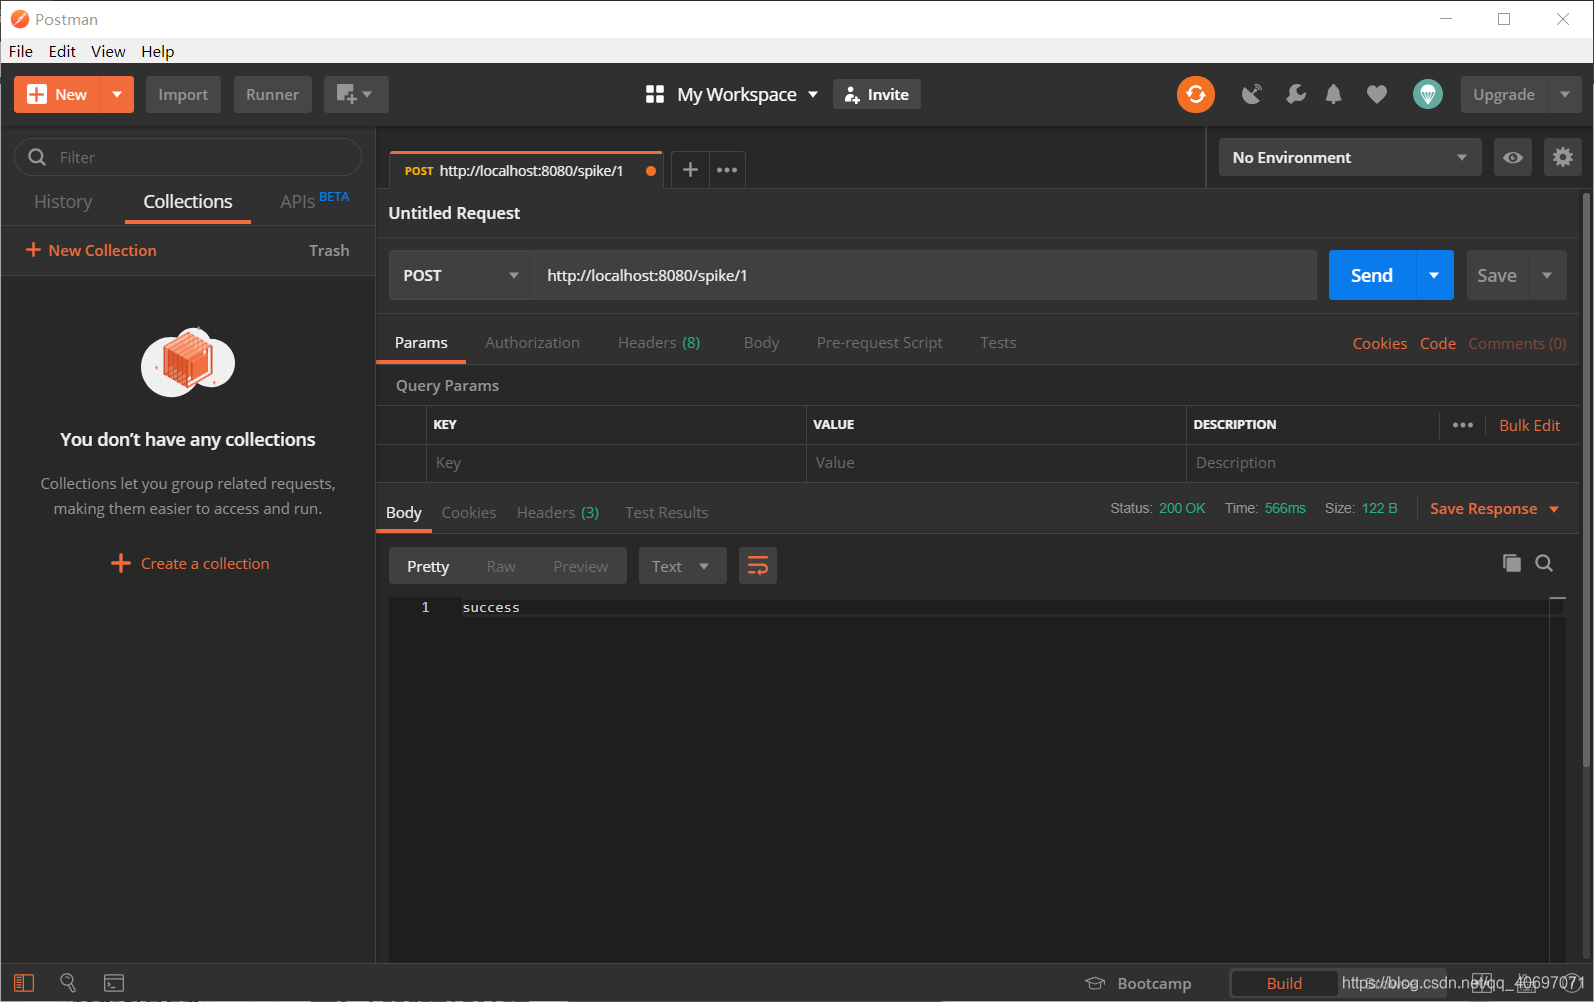The width and height of the screenshot is (1594, 1002).
Task: Open the request Cookies link
Action: coord(1380,343)
